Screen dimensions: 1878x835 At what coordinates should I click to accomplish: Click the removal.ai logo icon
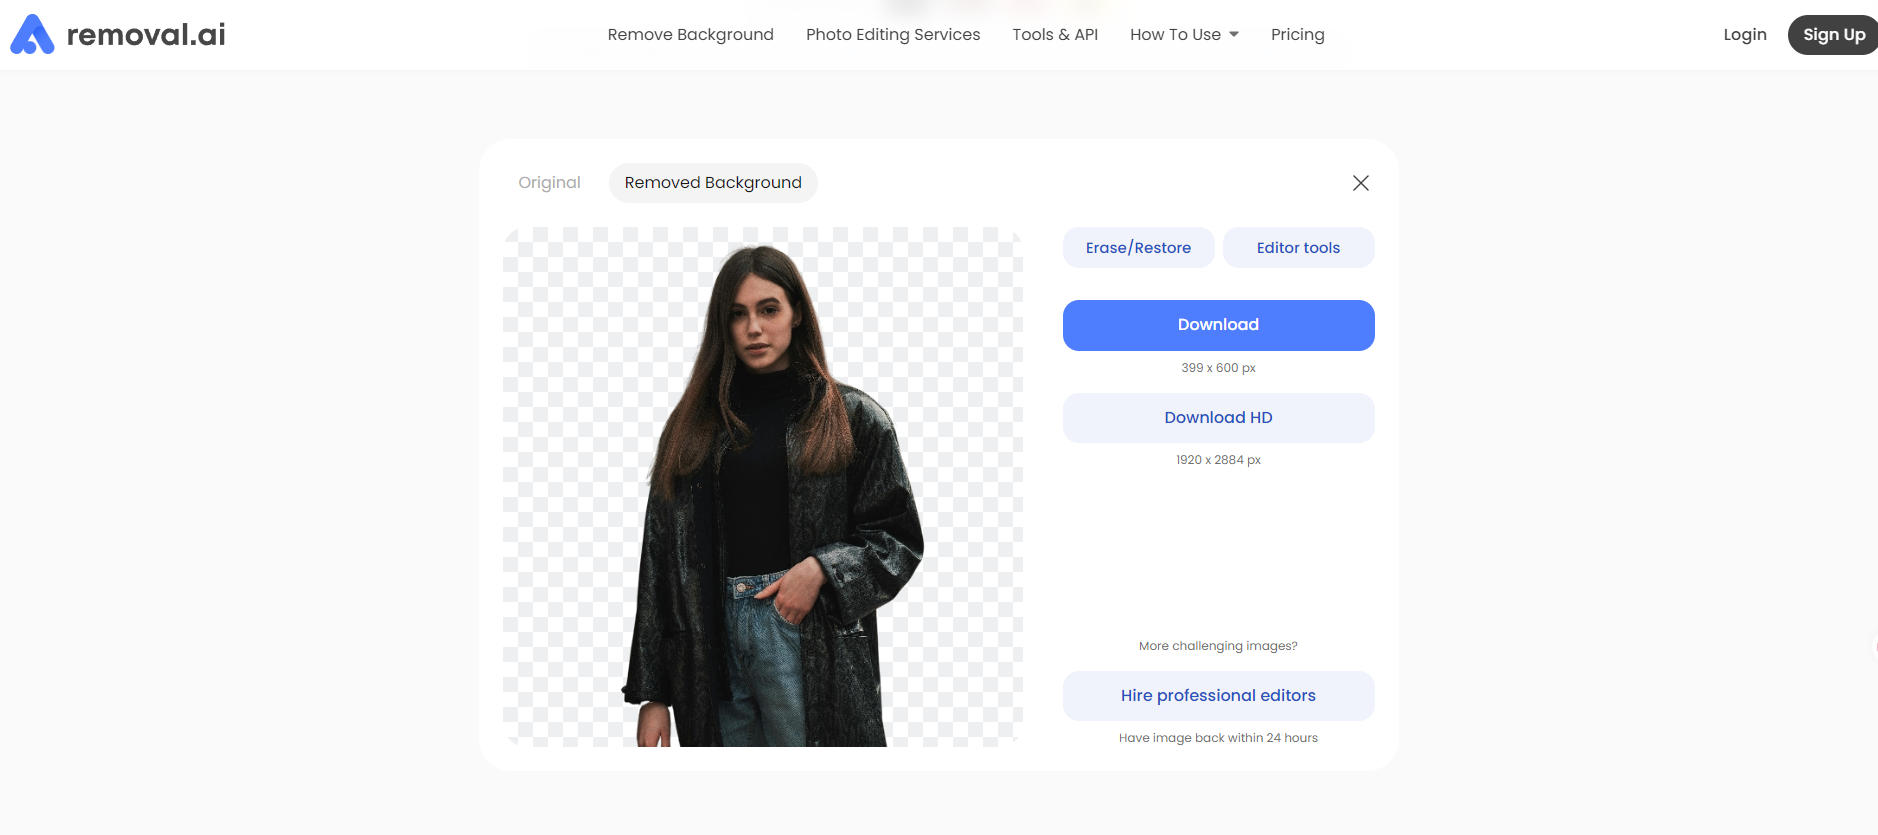tap(32, 34)
